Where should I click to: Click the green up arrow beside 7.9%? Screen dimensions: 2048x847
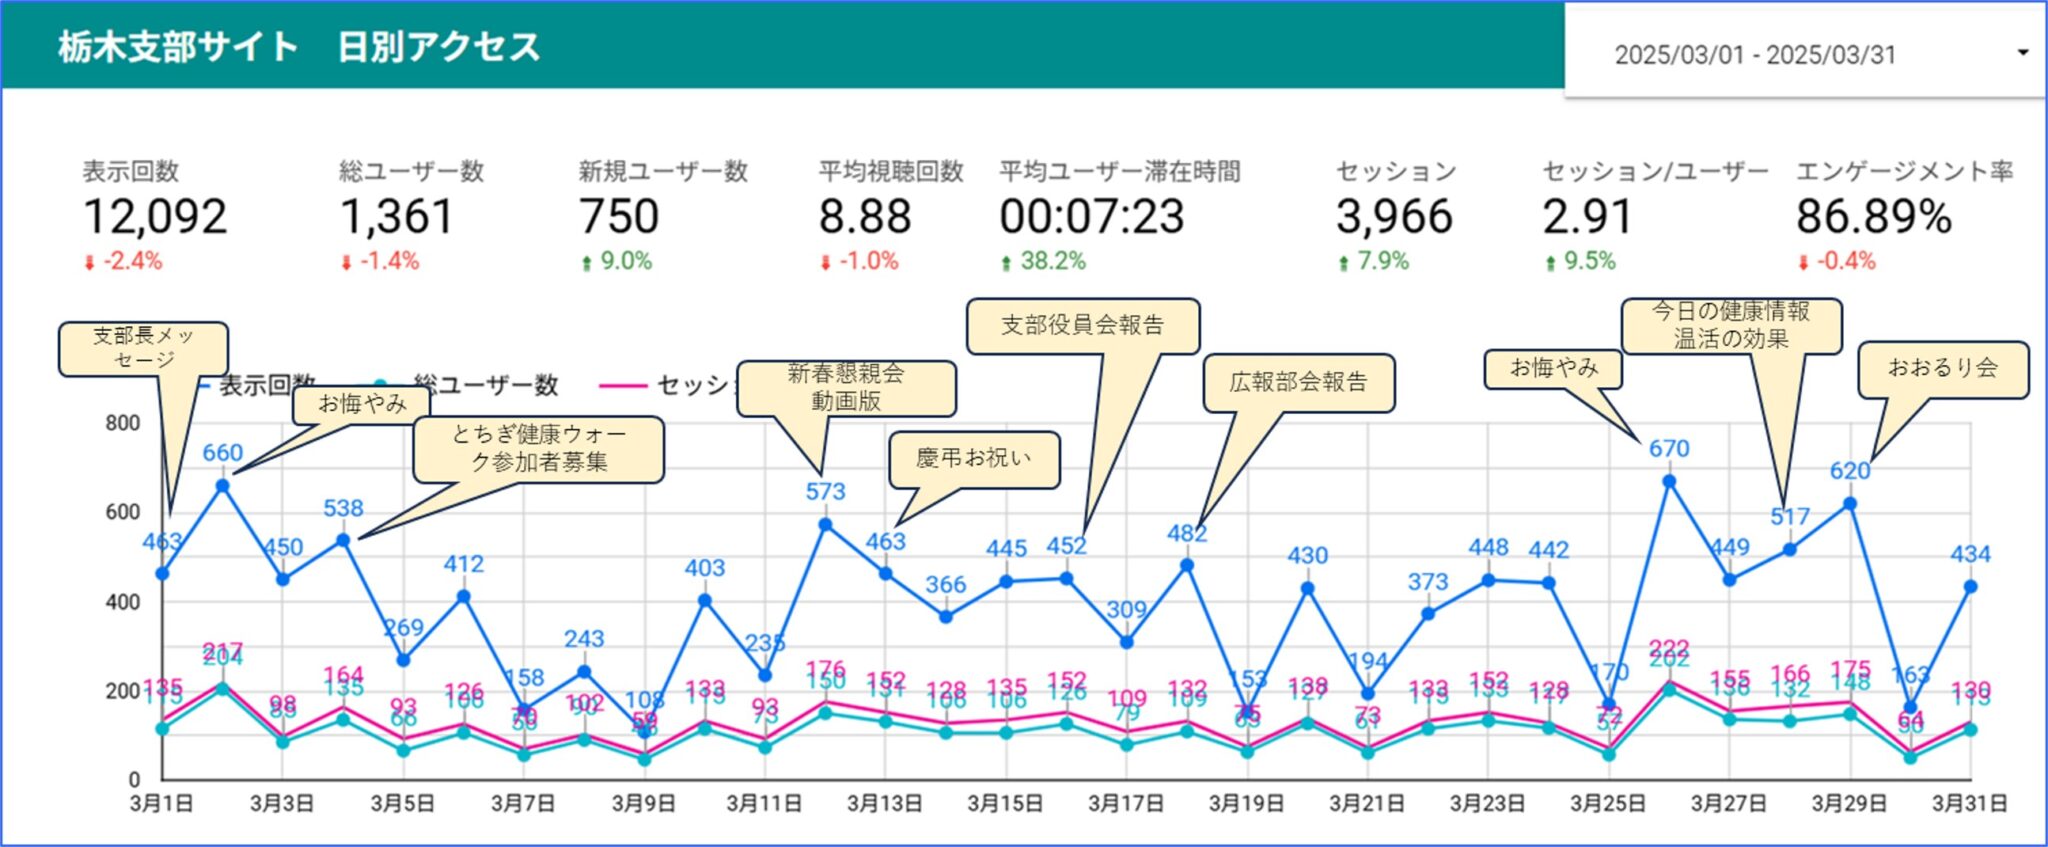tap(1344, 263)
